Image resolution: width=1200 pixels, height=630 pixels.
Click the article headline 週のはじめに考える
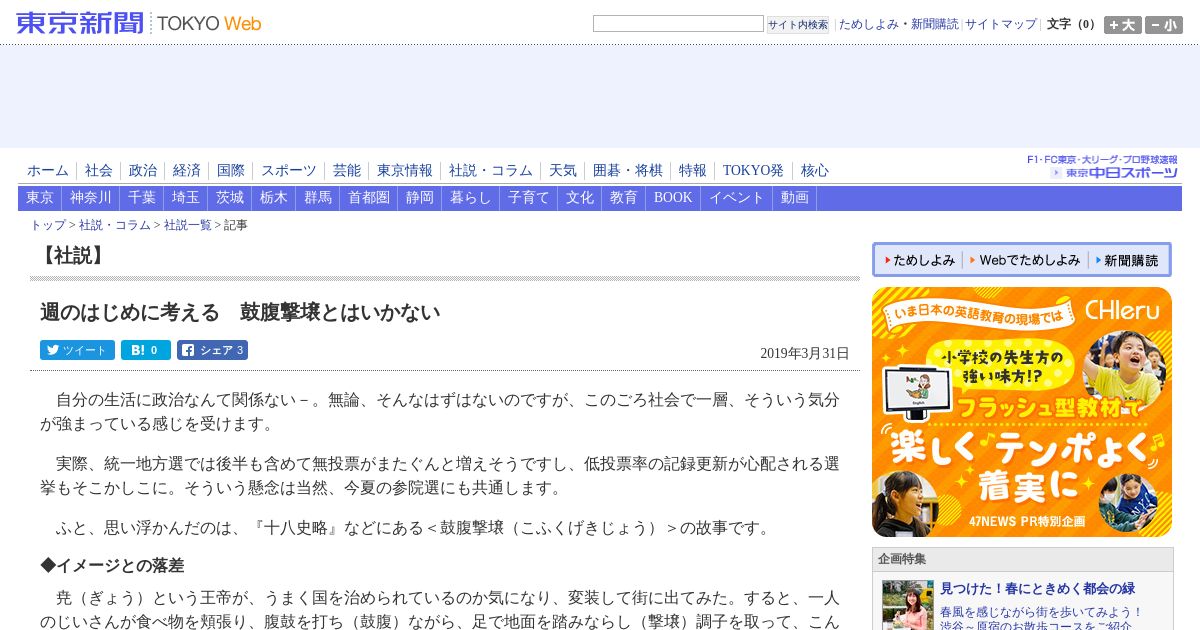pyautogui.click(x=240, y=312)
